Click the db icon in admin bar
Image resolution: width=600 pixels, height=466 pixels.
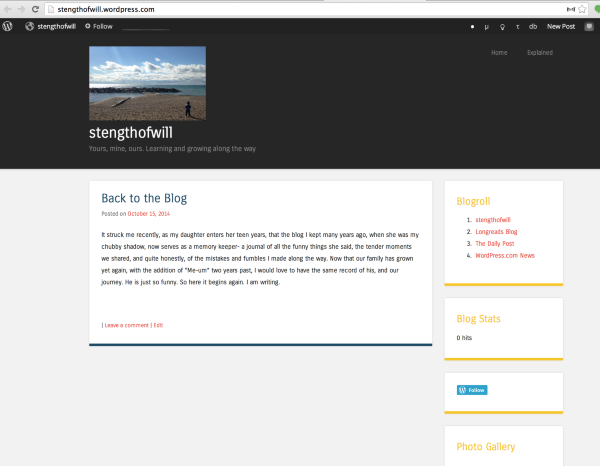tap(532, 26)
